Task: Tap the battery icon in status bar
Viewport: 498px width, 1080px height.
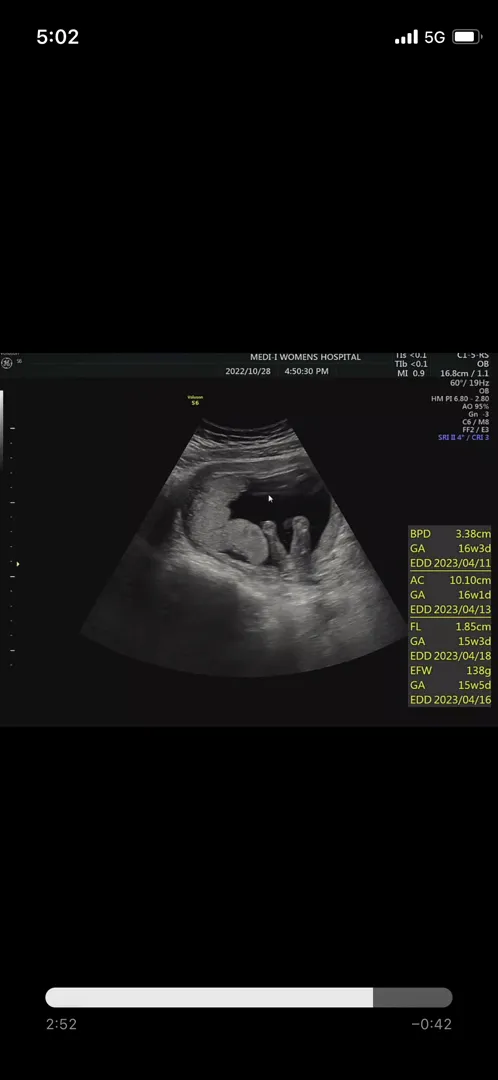Action: coord(466,37)
